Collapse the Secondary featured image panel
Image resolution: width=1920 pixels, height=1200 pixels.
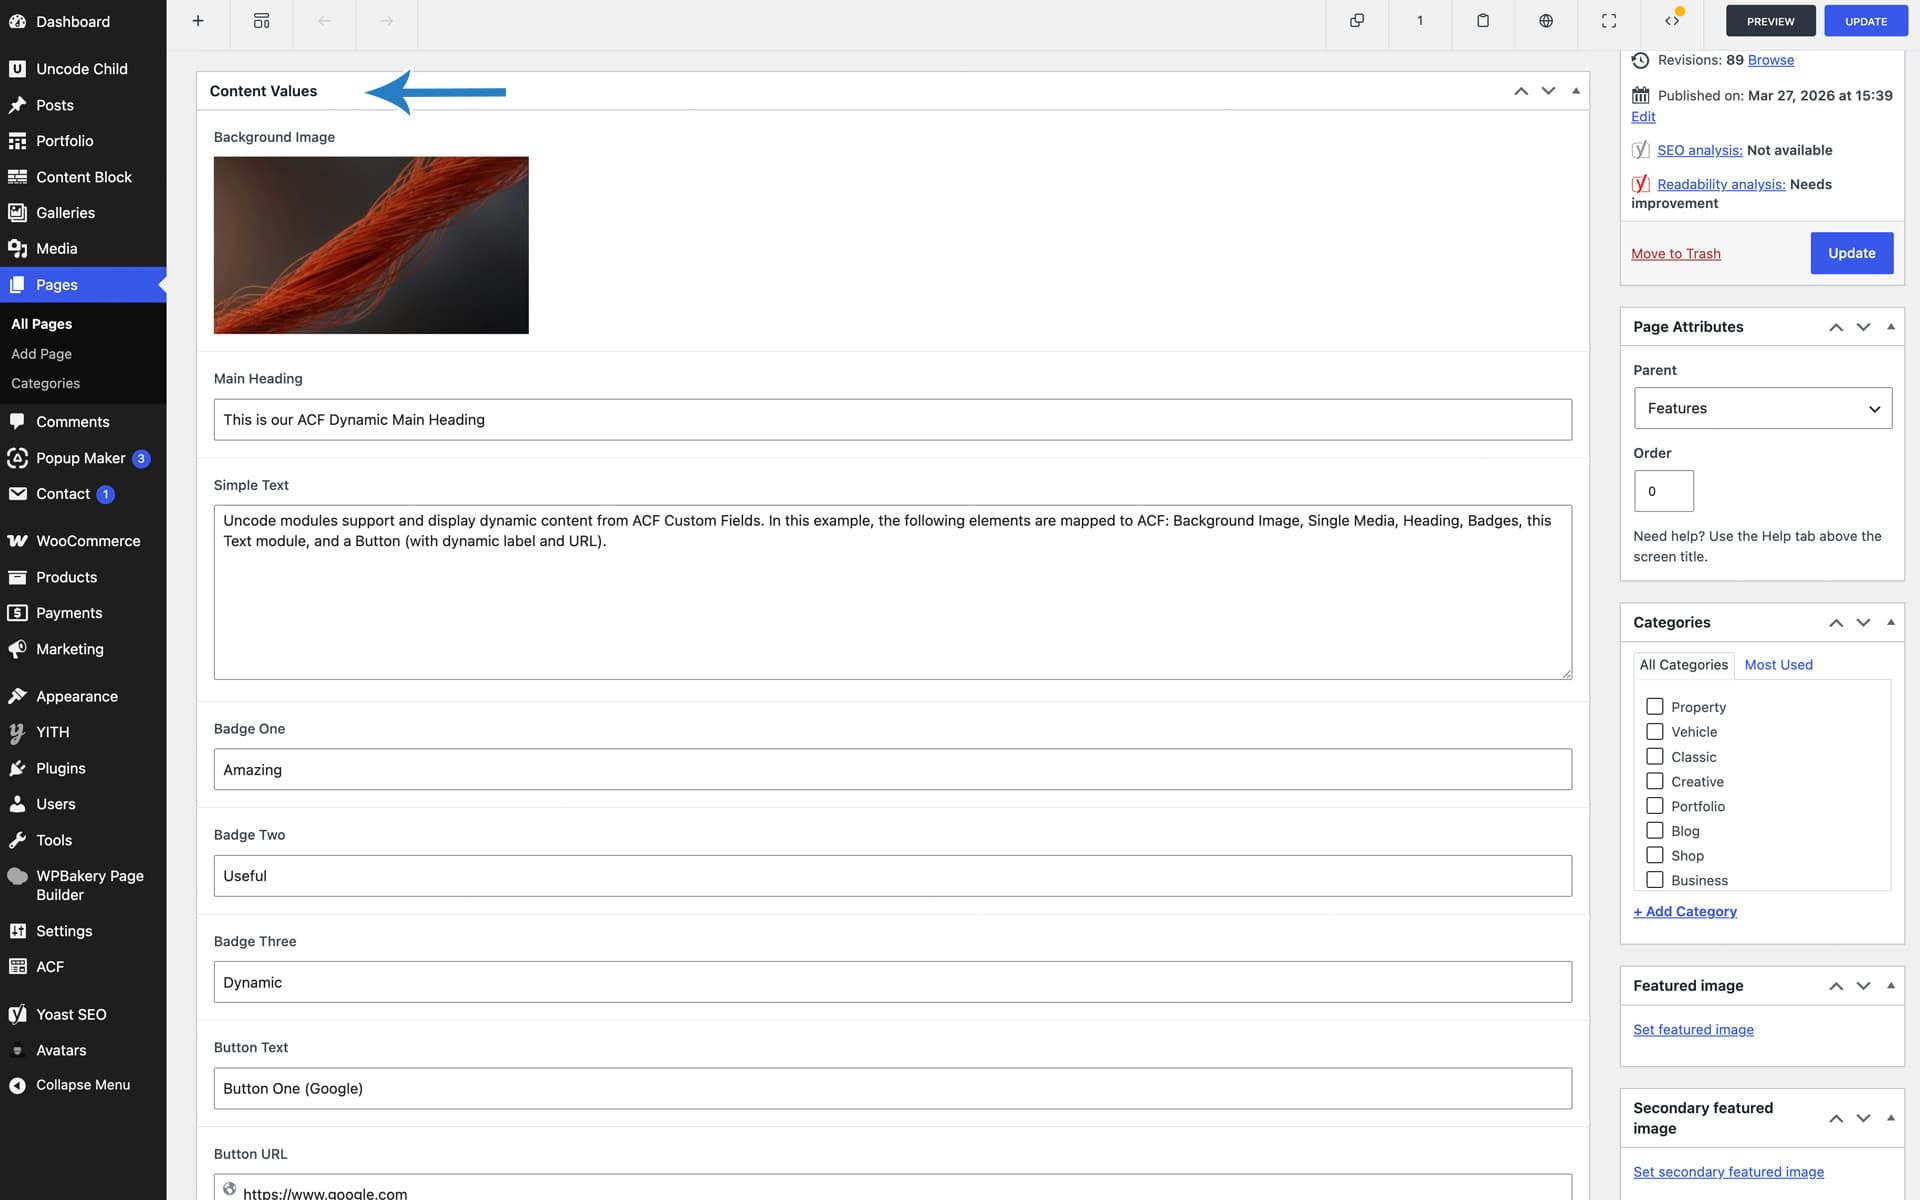click(1891, 1118)
